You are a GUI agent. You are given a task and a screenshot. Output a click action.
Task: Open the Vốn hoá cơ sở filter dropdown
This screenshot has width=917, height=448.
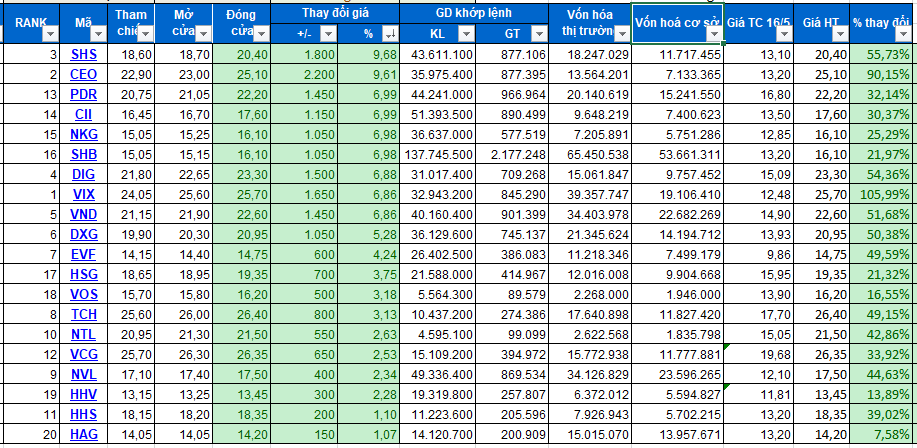[714, 34]
